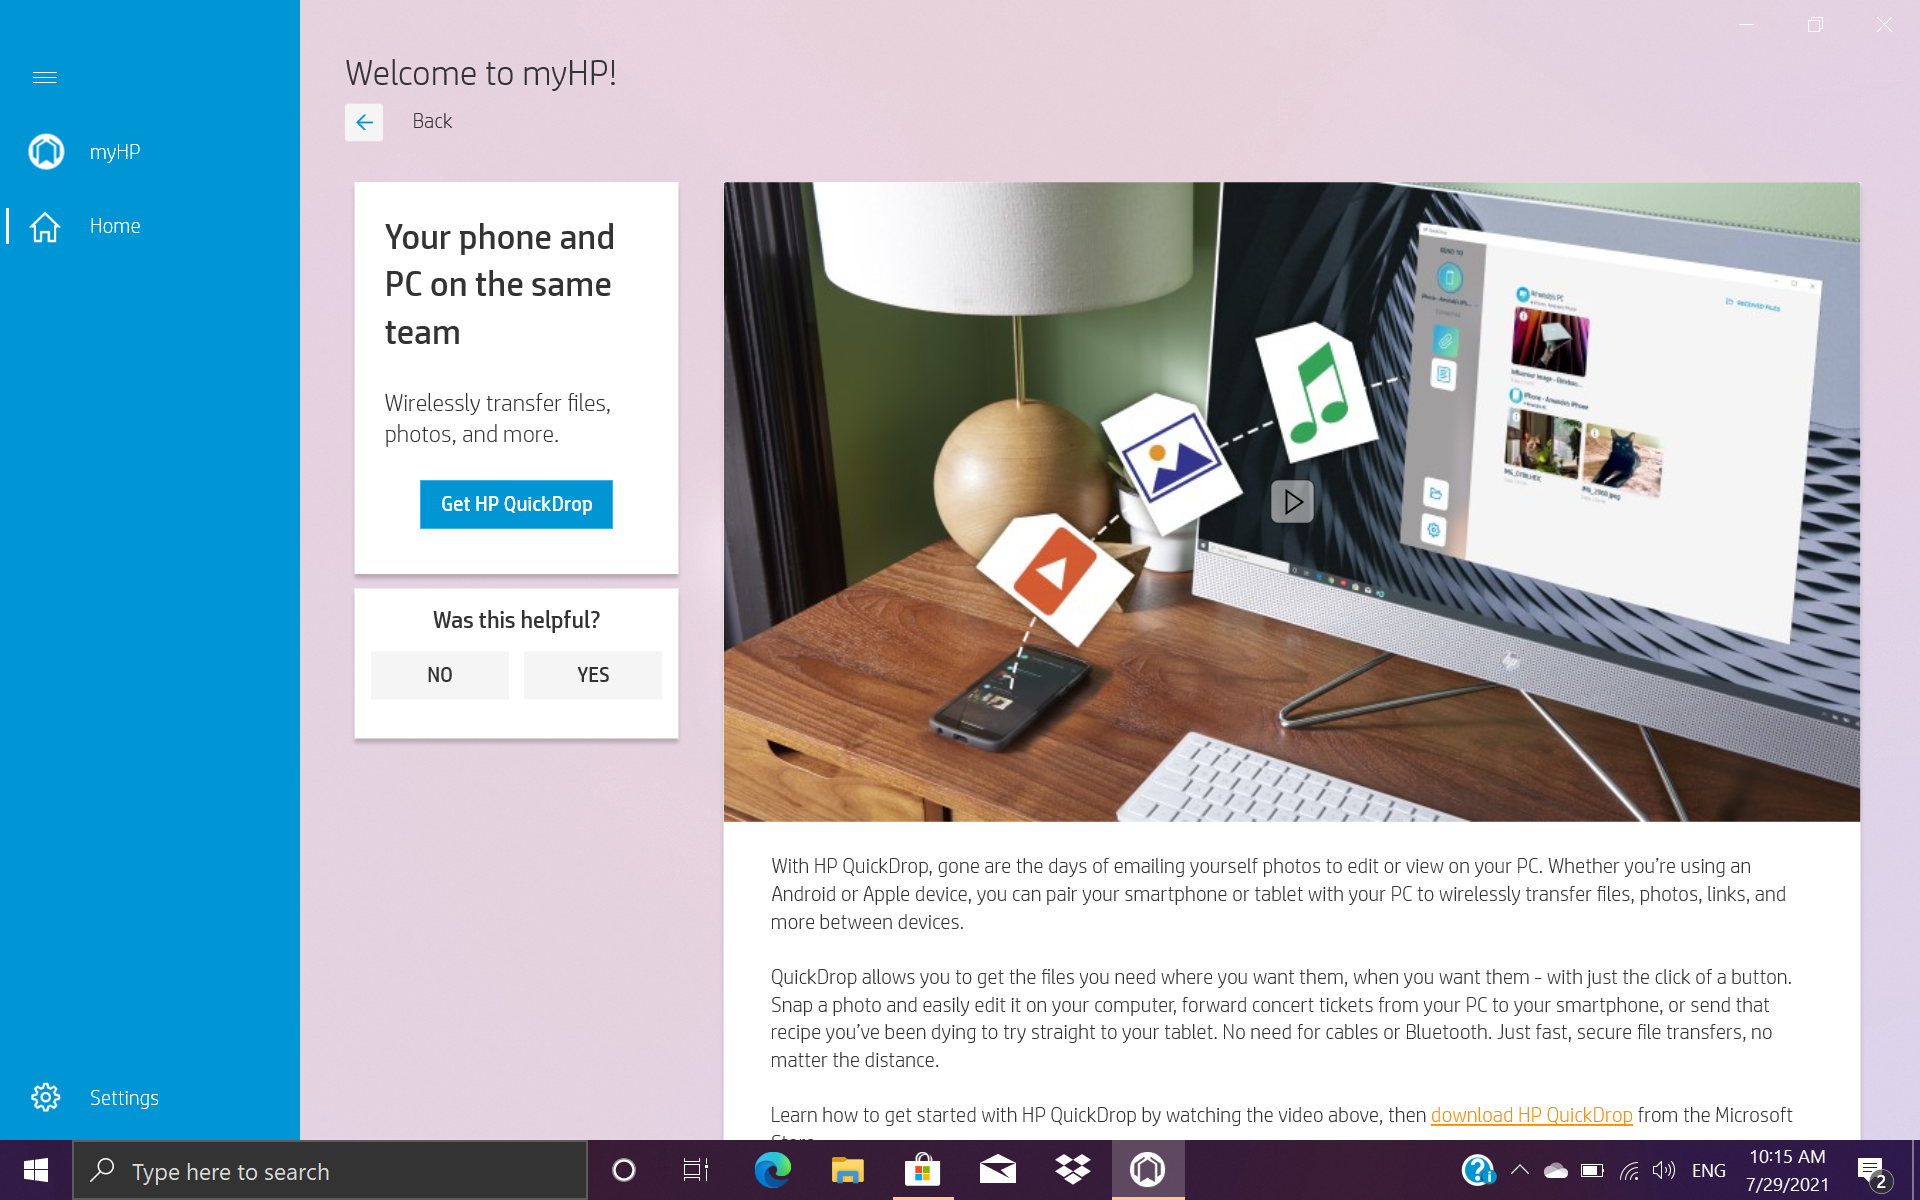This screenshot has height=1200, width=1920.
Task: Check battery status tray icon
Action: pos(1592,1170)
